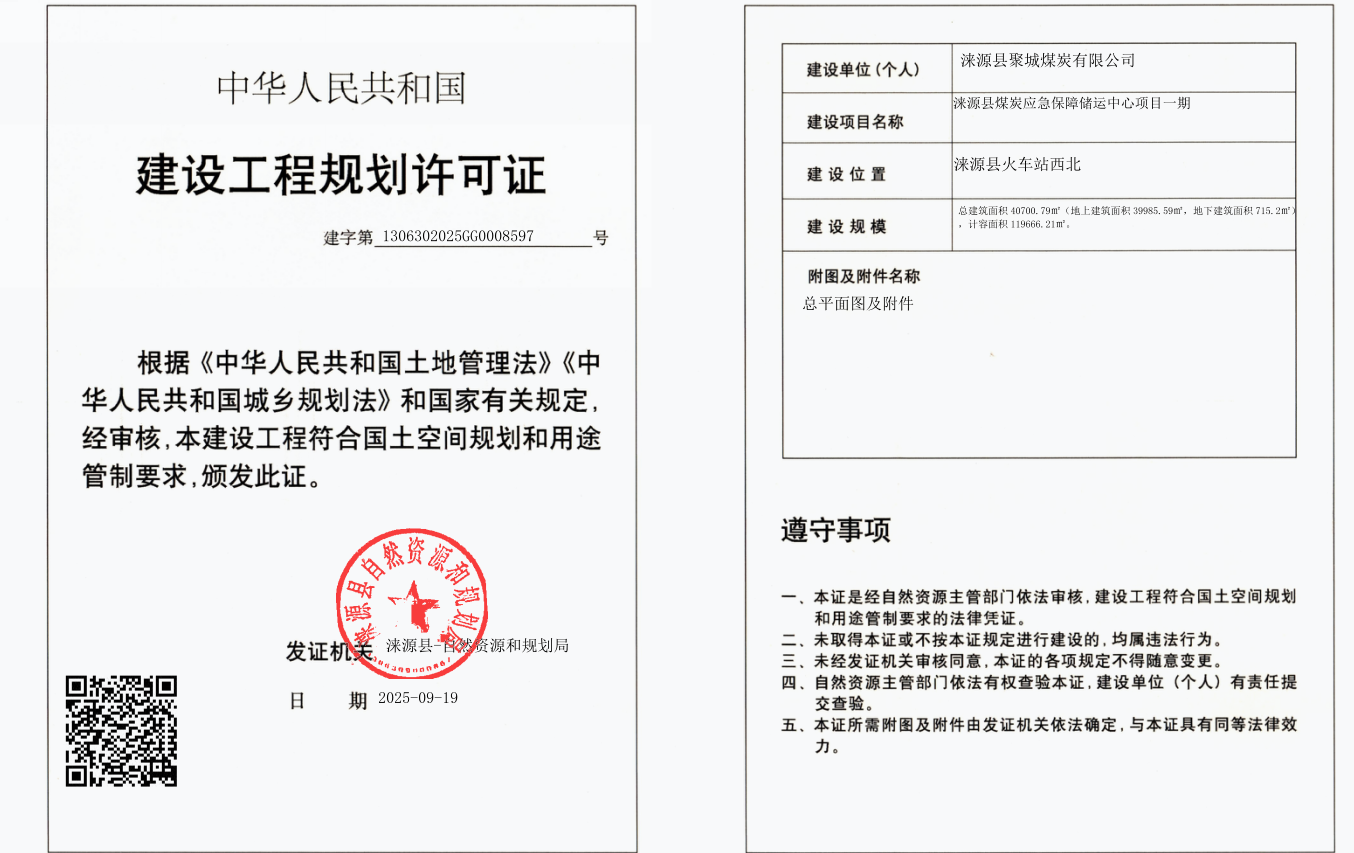Click the 建设规模 label cell
1354x853 pixels.
(847, 227)
